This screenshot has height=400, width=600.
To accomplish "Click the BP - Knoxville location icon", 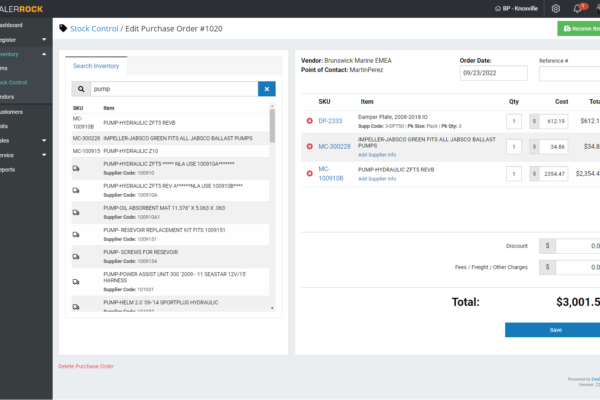I will (497, 8).
